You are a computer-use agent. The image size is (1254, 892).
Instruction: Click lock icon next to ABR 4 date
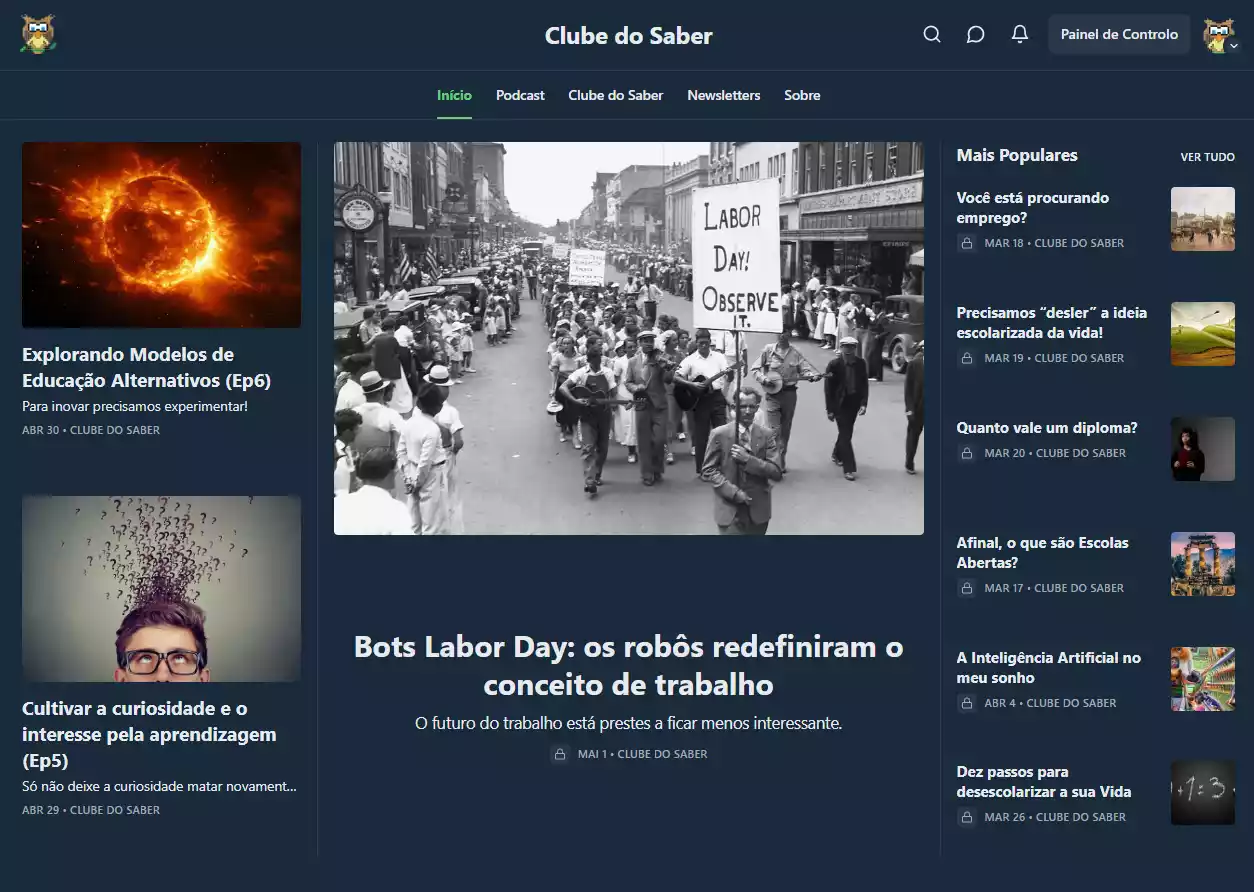[x=966, y=703]
